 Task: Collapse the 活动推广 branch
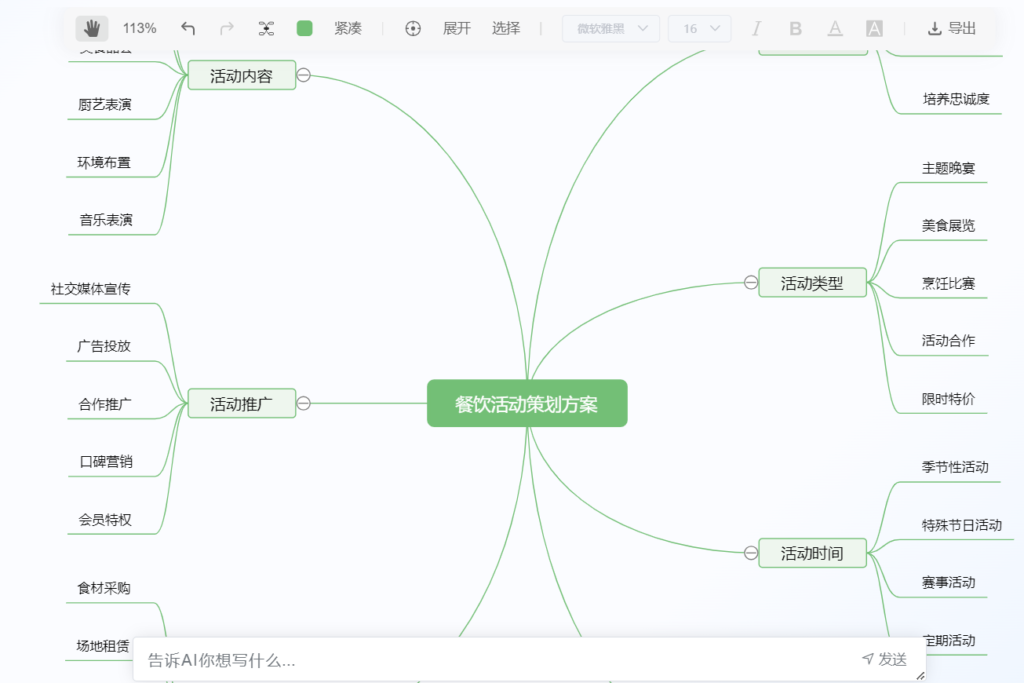point(304,404)
